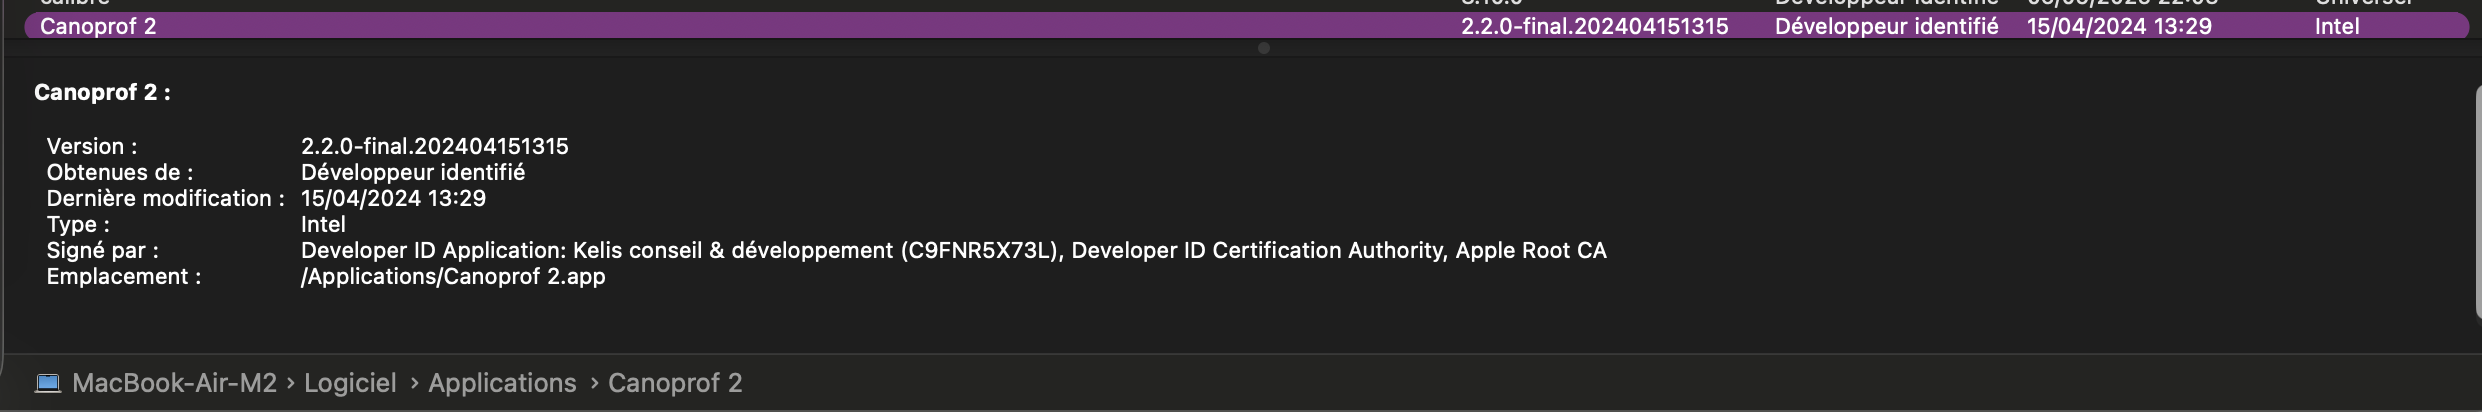
Task: Select the Canoprof 2 name in highlighted row
Action: coord(98,26)
